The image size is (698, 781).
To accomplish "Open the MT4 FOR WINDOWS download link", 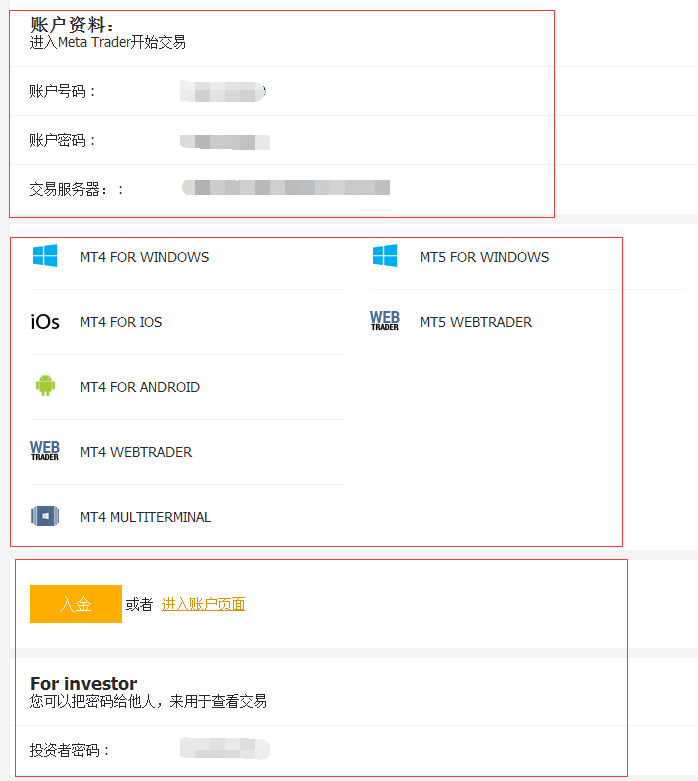I will (144, 257).
